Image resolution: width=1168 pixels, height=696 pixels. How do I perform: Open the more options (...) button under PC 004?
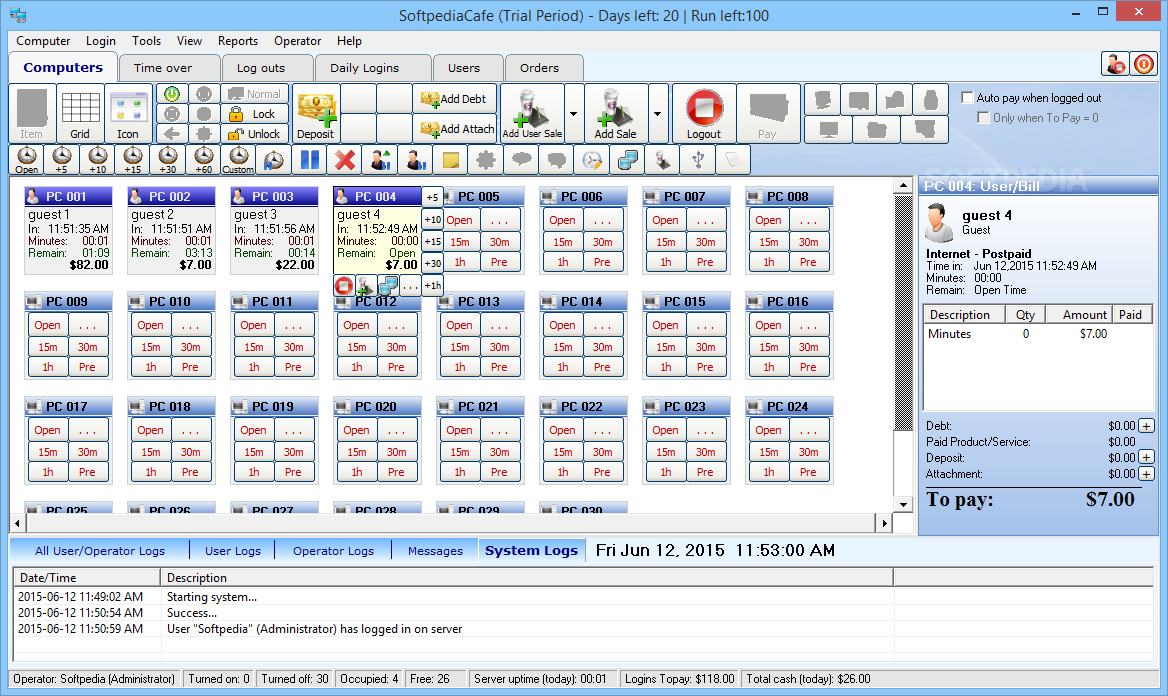point(410,285)
